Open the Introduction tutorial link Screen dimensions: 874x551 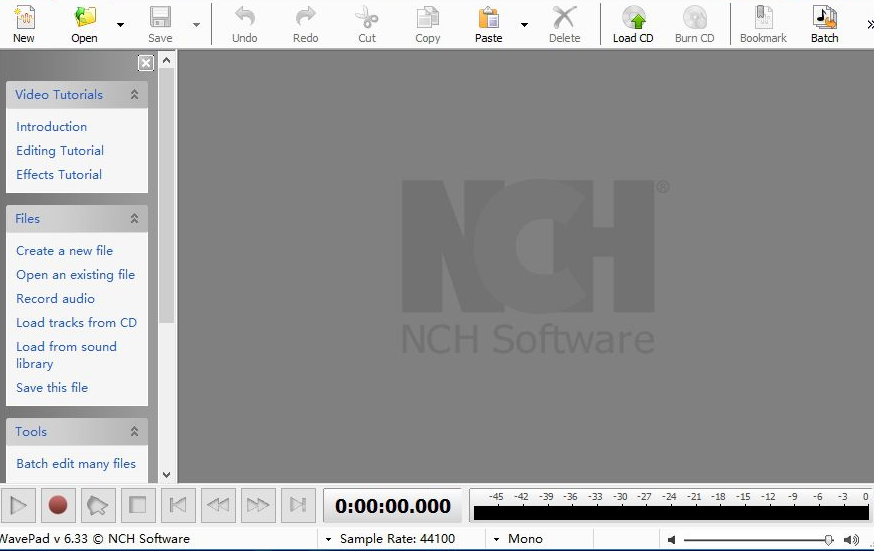click(x=51, y=126)
